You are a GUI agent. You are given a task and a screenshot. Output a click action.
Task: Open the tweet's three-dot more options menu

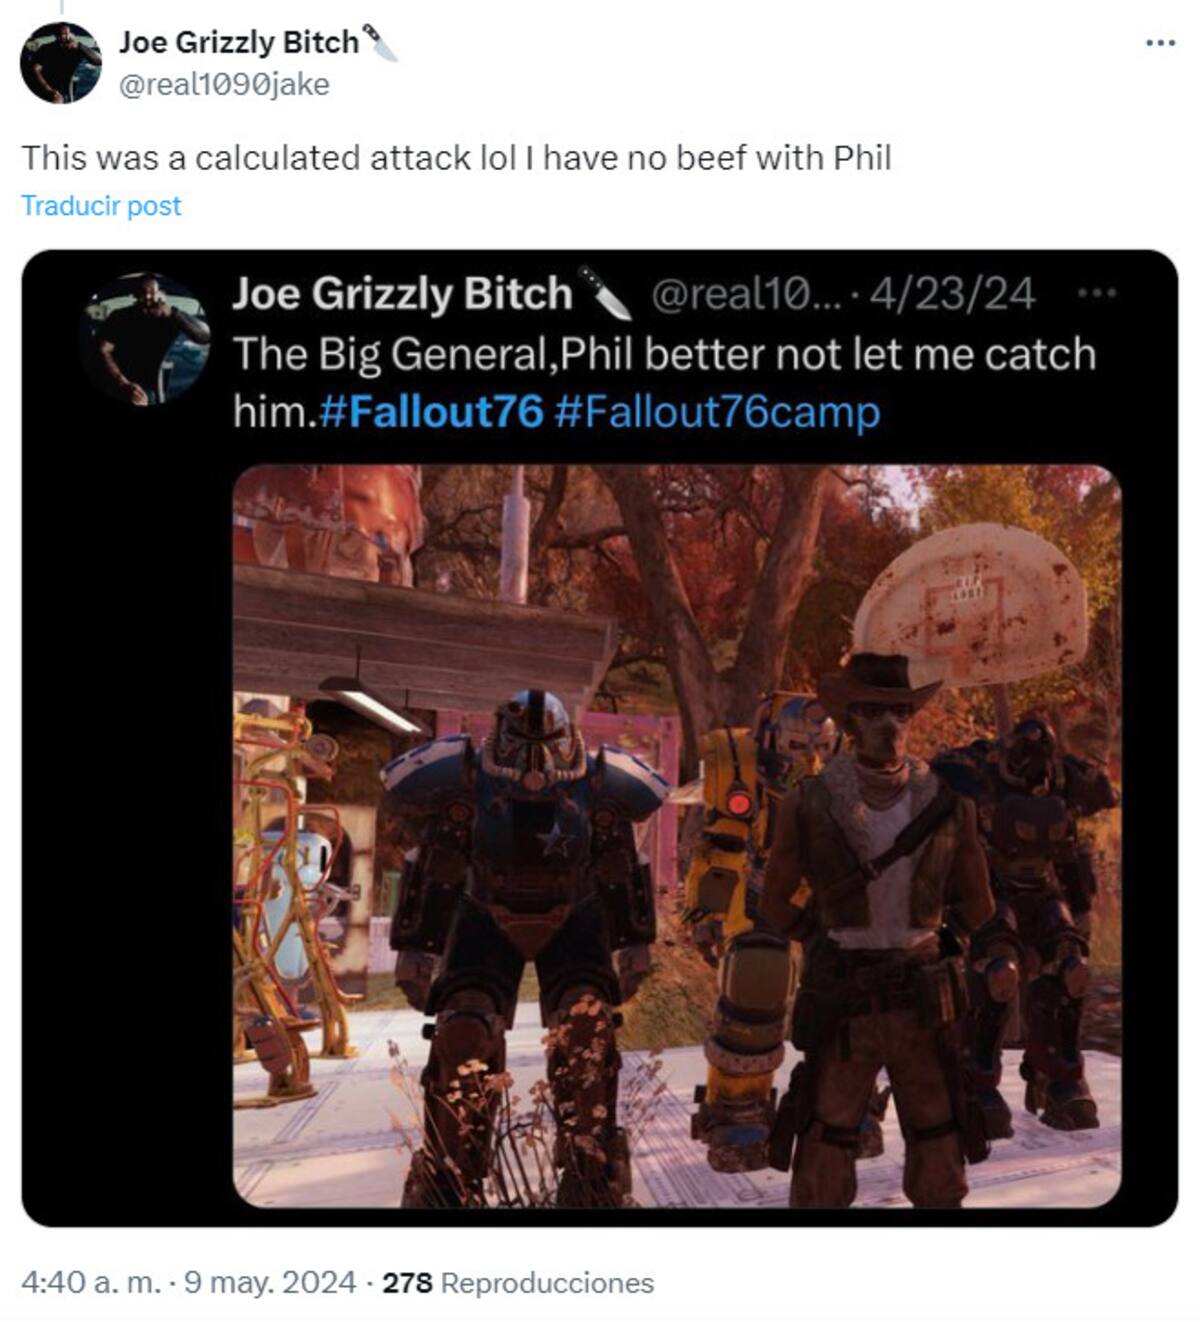(x=1159, y=43)
